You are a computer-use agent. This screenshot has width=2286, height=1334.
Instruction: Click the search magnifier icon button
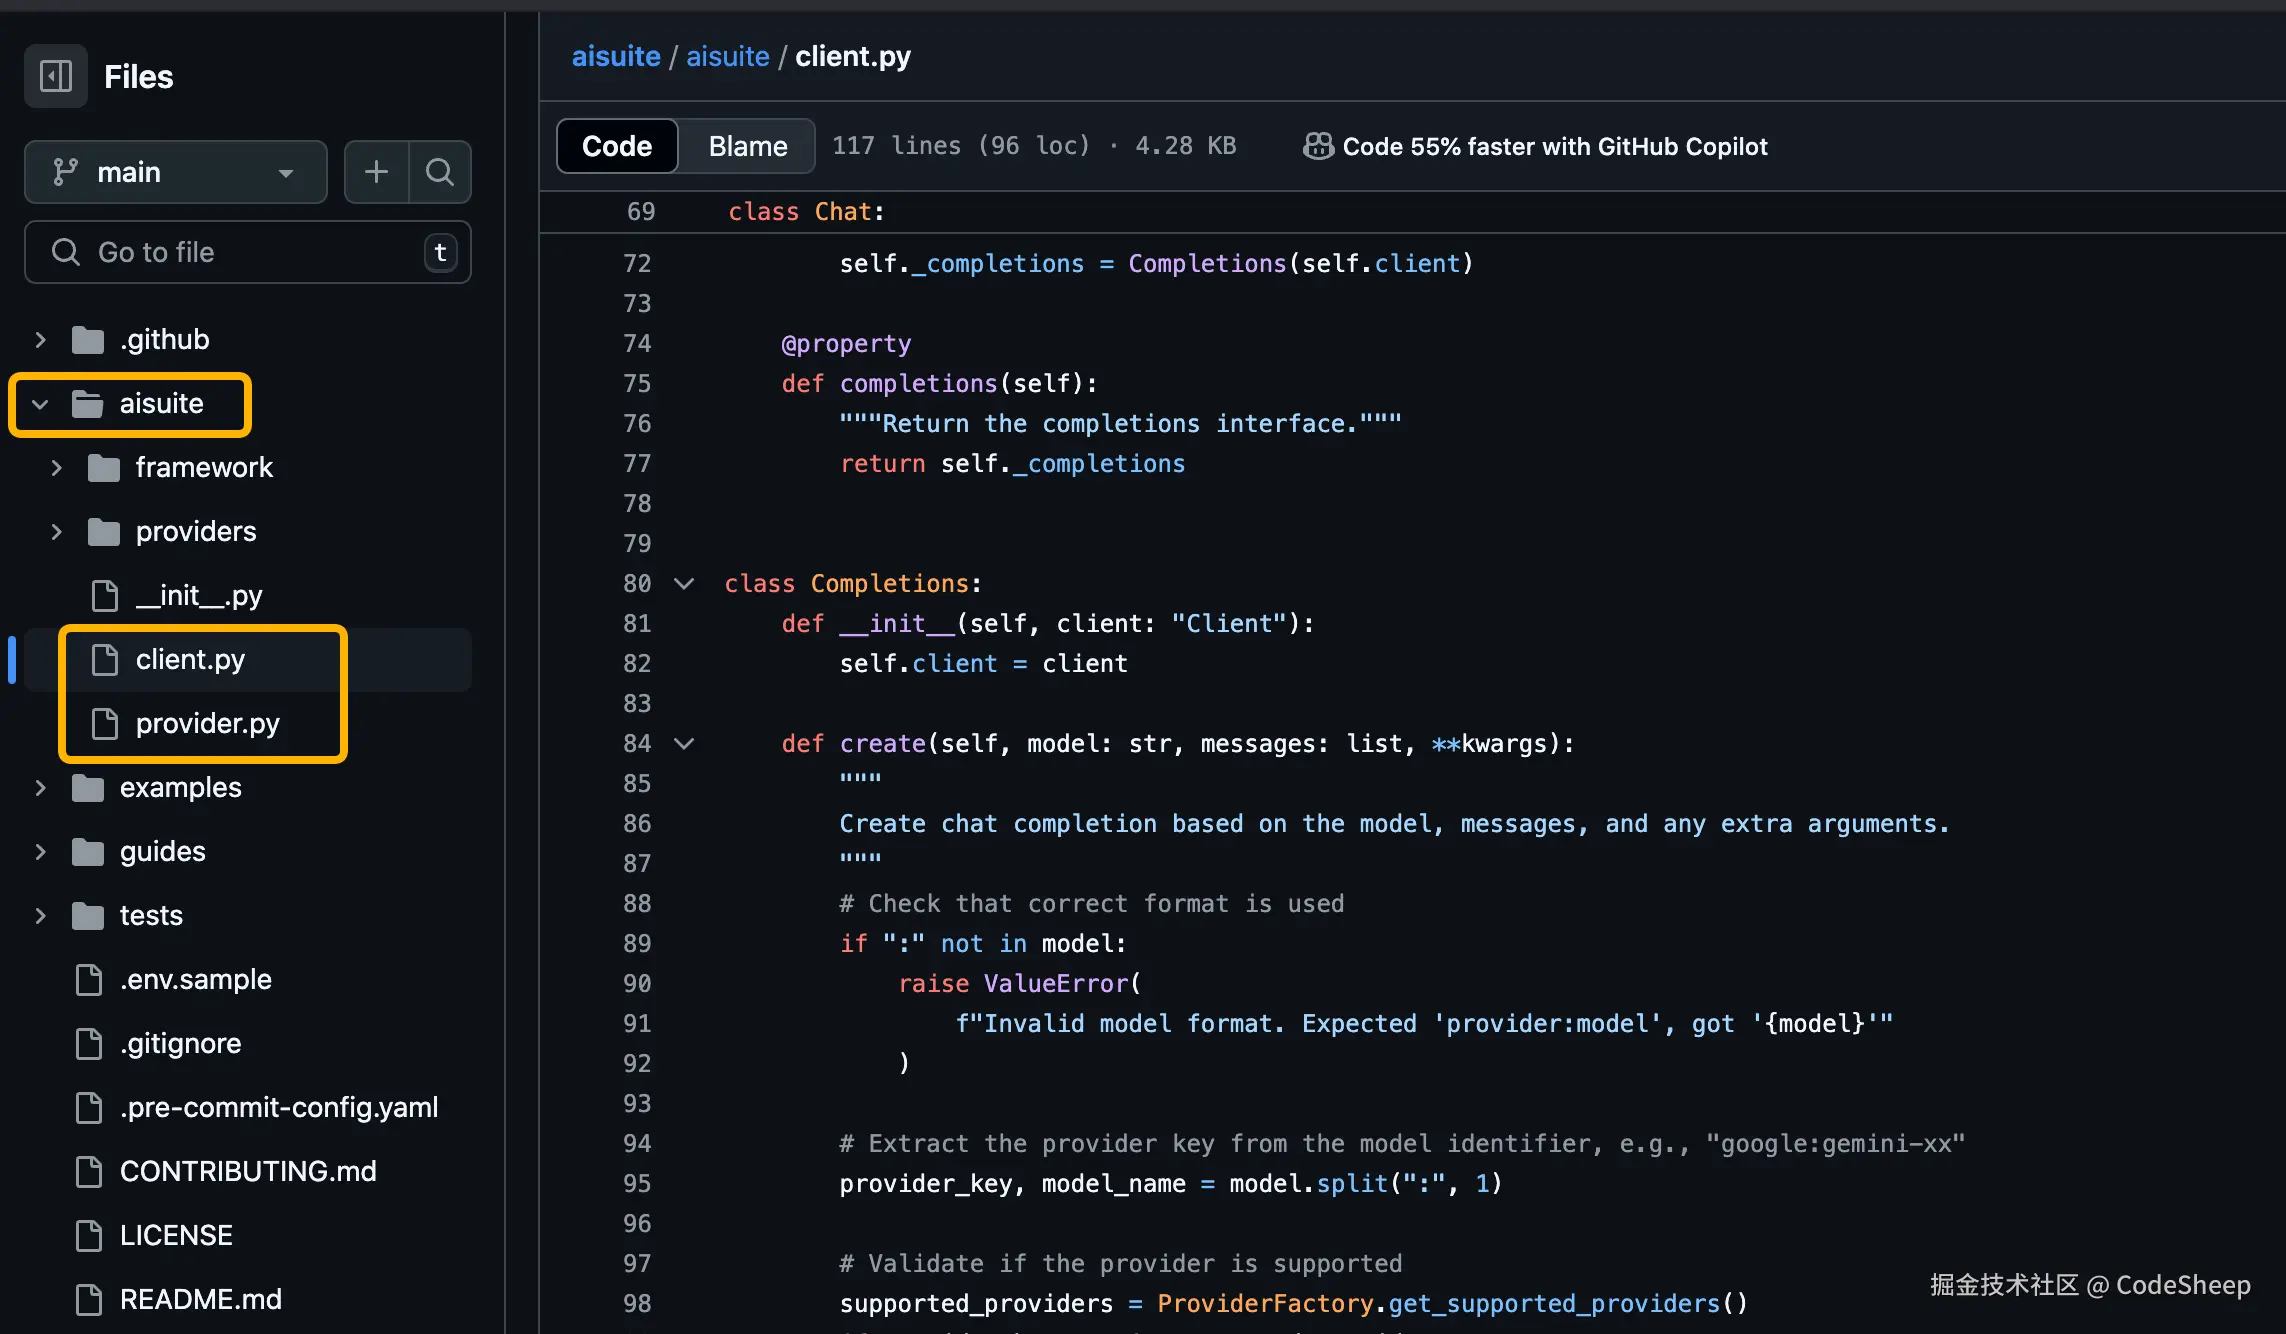click(x=439, y=172)
